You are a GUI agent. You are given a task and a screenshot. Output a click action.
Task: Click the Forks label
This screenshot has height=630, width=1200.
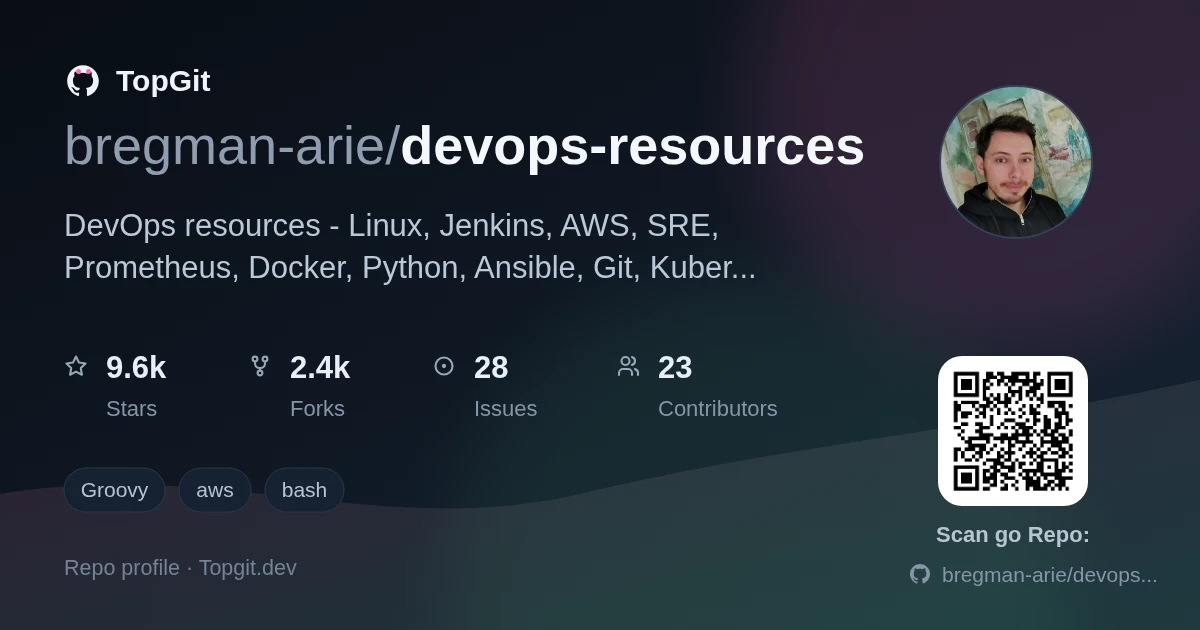tap(317, 409)
